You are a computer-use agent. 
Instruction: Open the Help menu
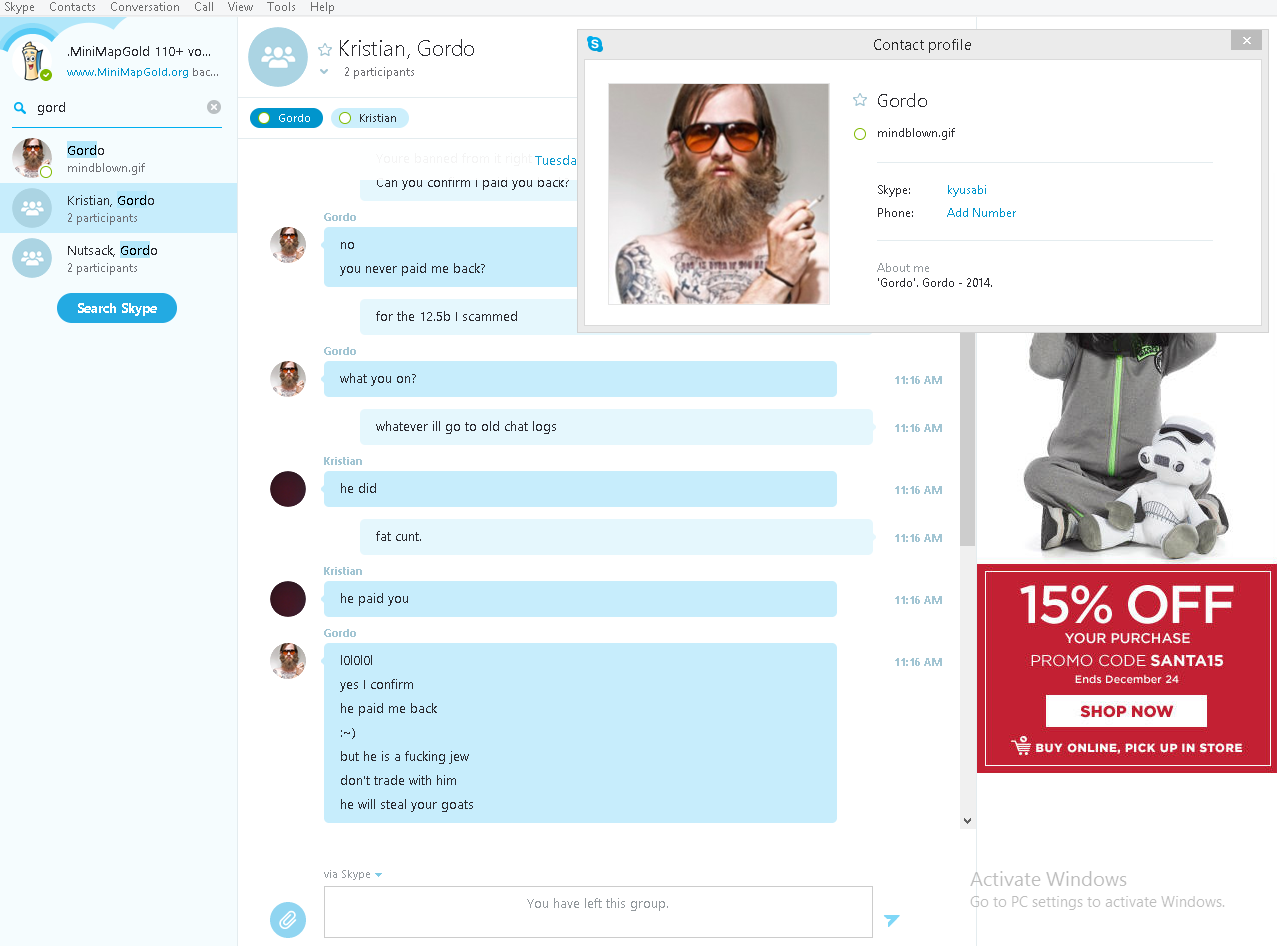click(322, 7)
